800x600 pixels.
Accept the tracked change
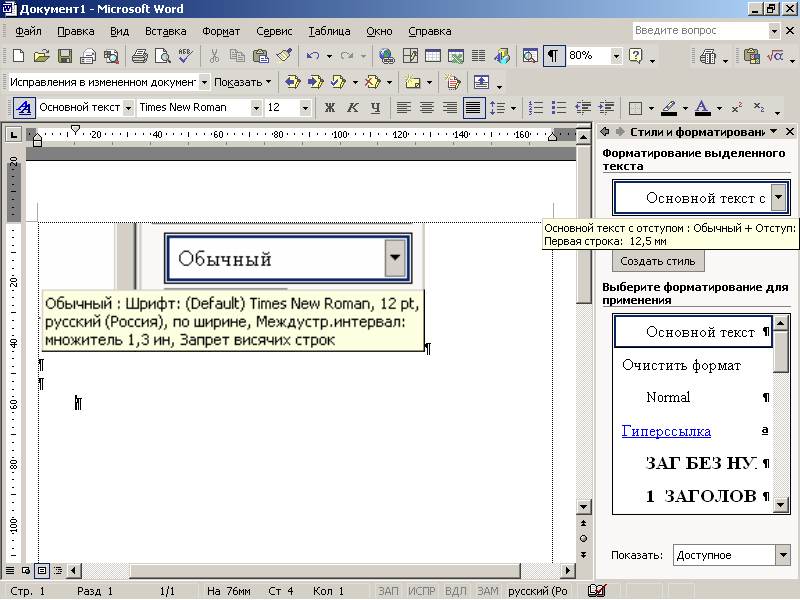click(338, 82)
